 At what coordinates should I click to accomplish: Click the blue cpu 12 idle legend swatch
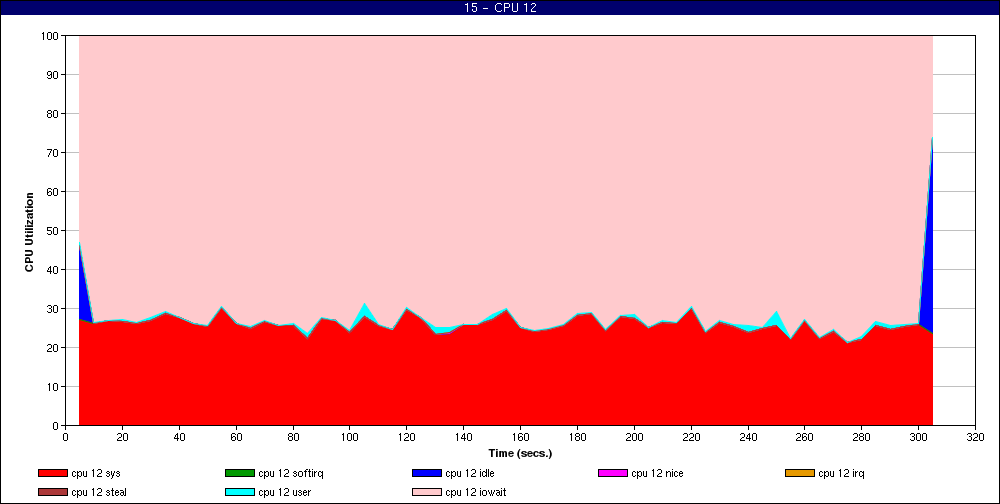pyautogui.click(x=427, y=473)
